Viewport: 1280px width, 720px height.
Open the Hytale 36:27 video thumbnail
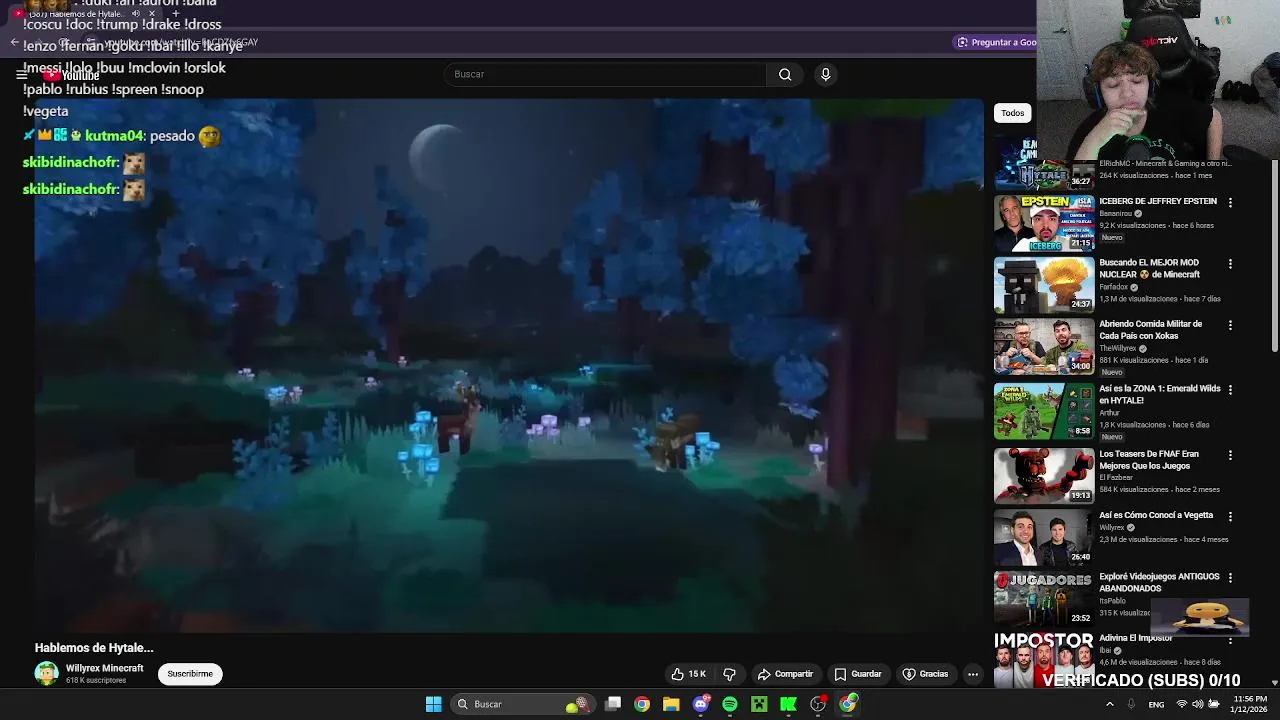pos(1044,162)
